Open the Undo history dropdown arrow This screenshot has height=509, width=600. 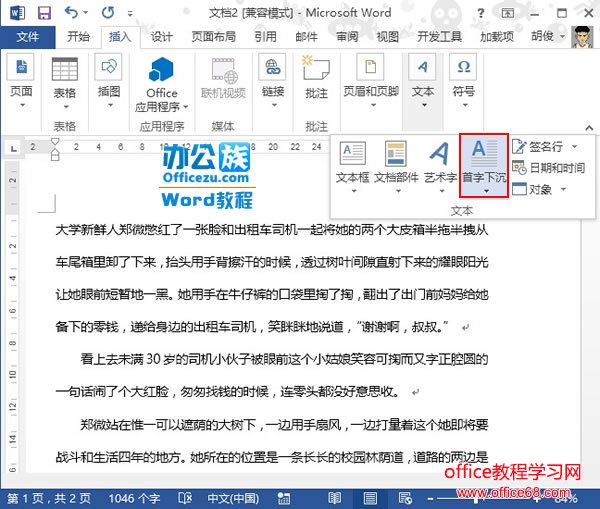[x=86, y=13]
